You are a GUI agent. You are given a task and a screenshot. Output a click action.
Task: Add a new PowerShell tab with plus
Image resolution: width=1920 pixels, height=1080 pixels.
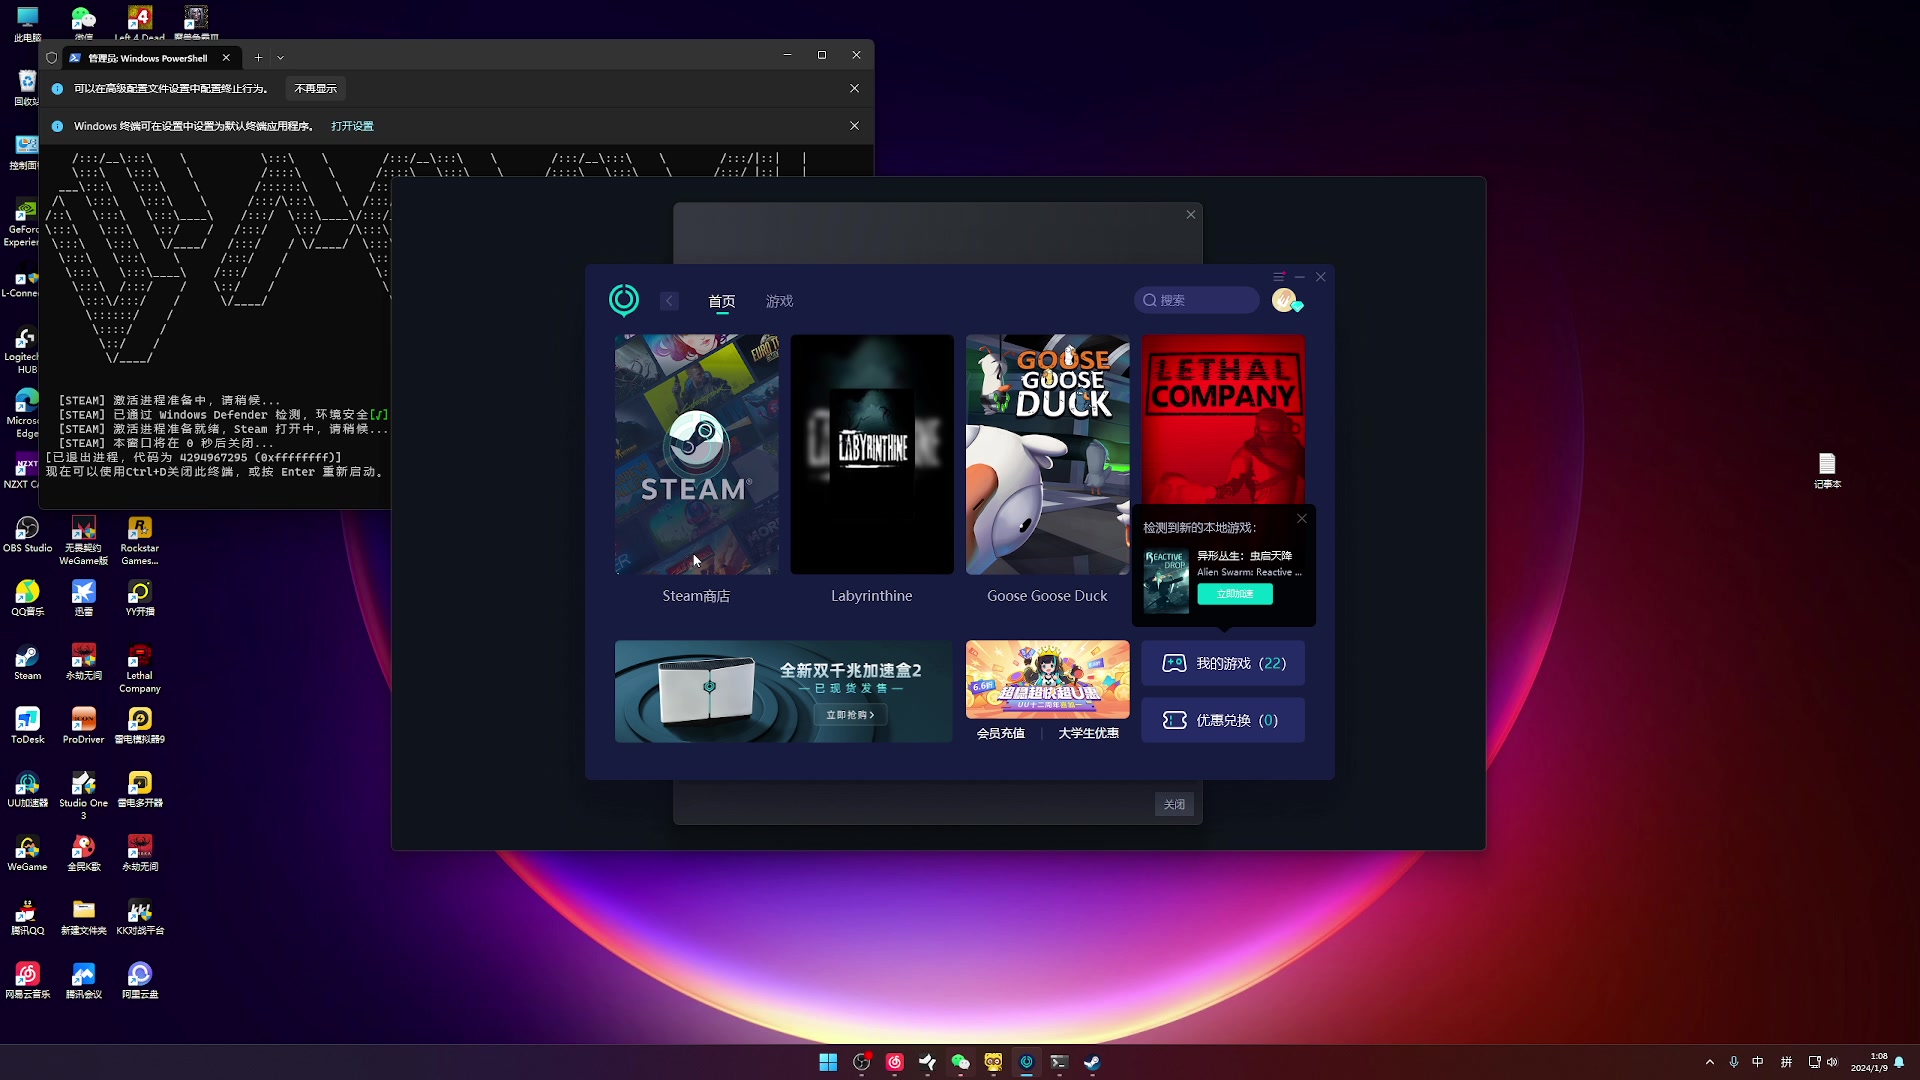click(x=258, y=58)
